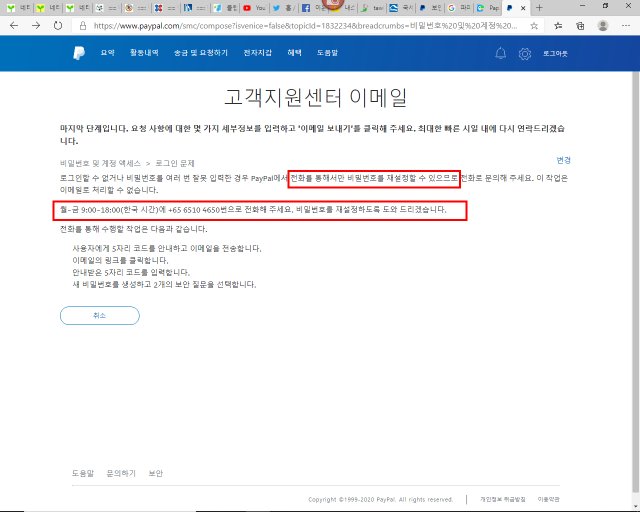Open 이용약관 footer link

point(549,499)
